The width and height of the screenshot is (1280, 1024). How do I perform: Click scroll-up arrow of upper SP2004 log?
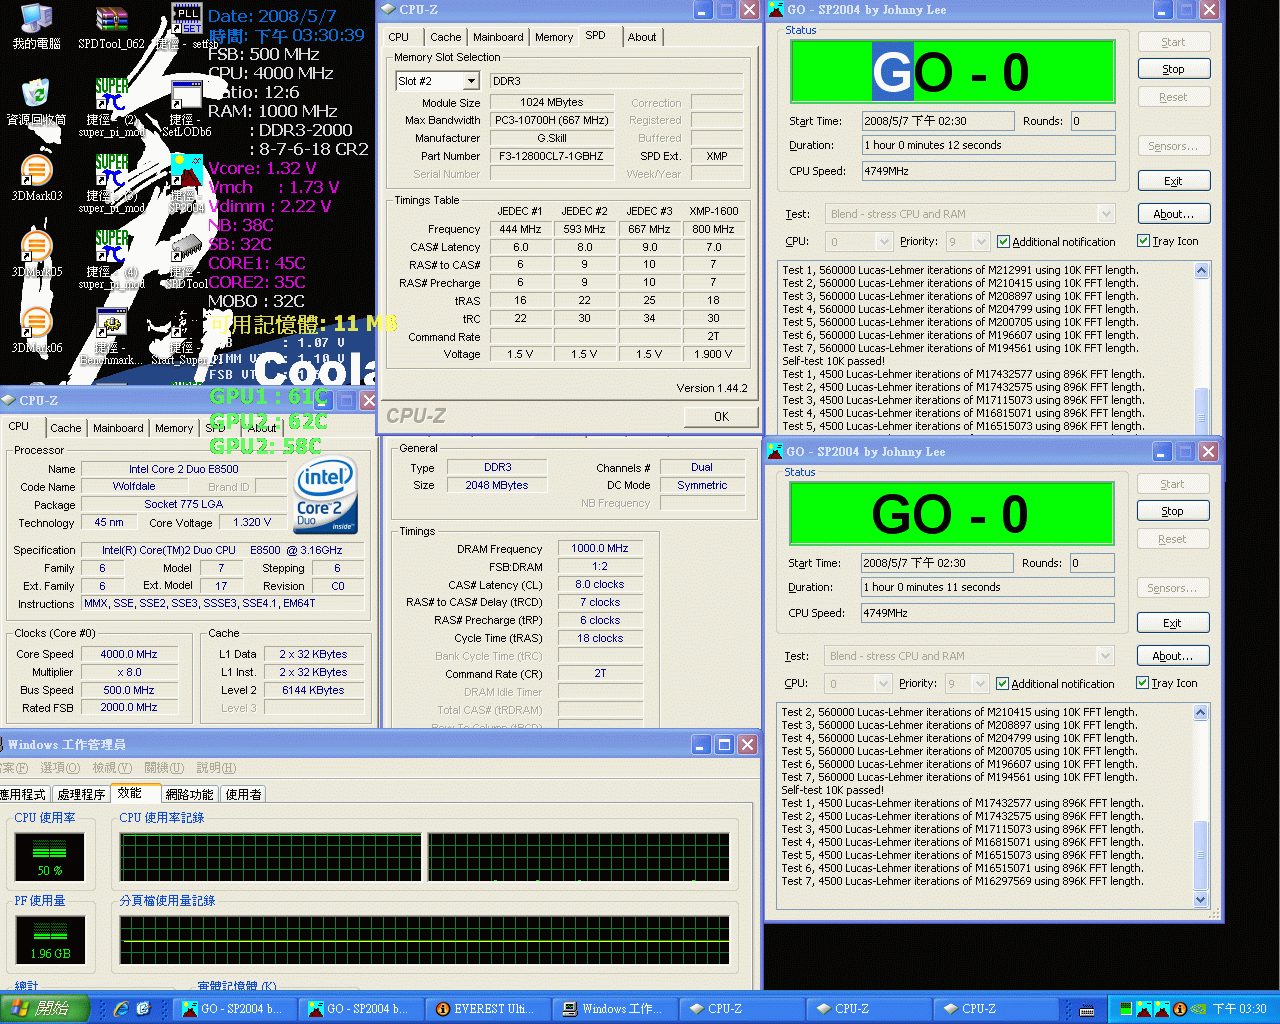click(x=1202, y=270)
